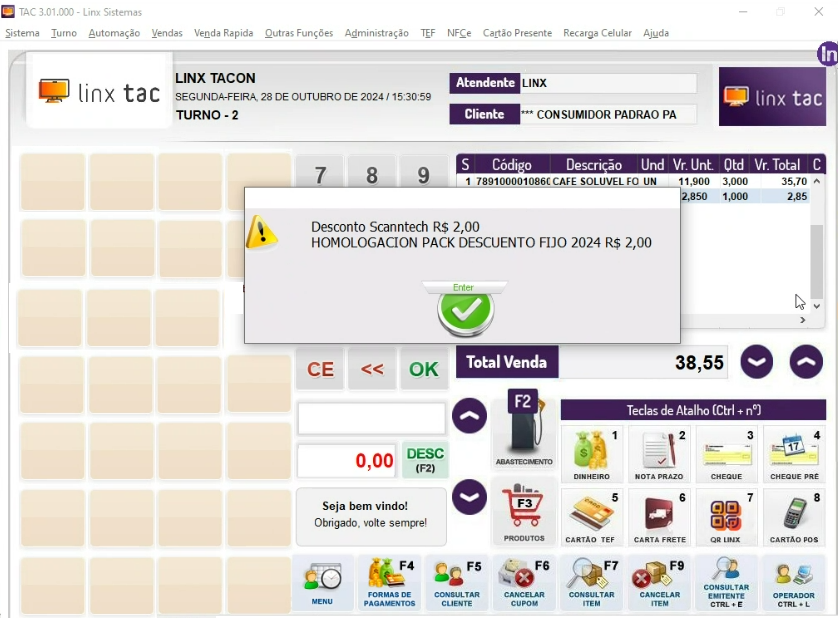Image resolution: width=838 pixels, height=632 pixels.
Task: Open the Recarga Celular menu
Action: coord(598,33)
